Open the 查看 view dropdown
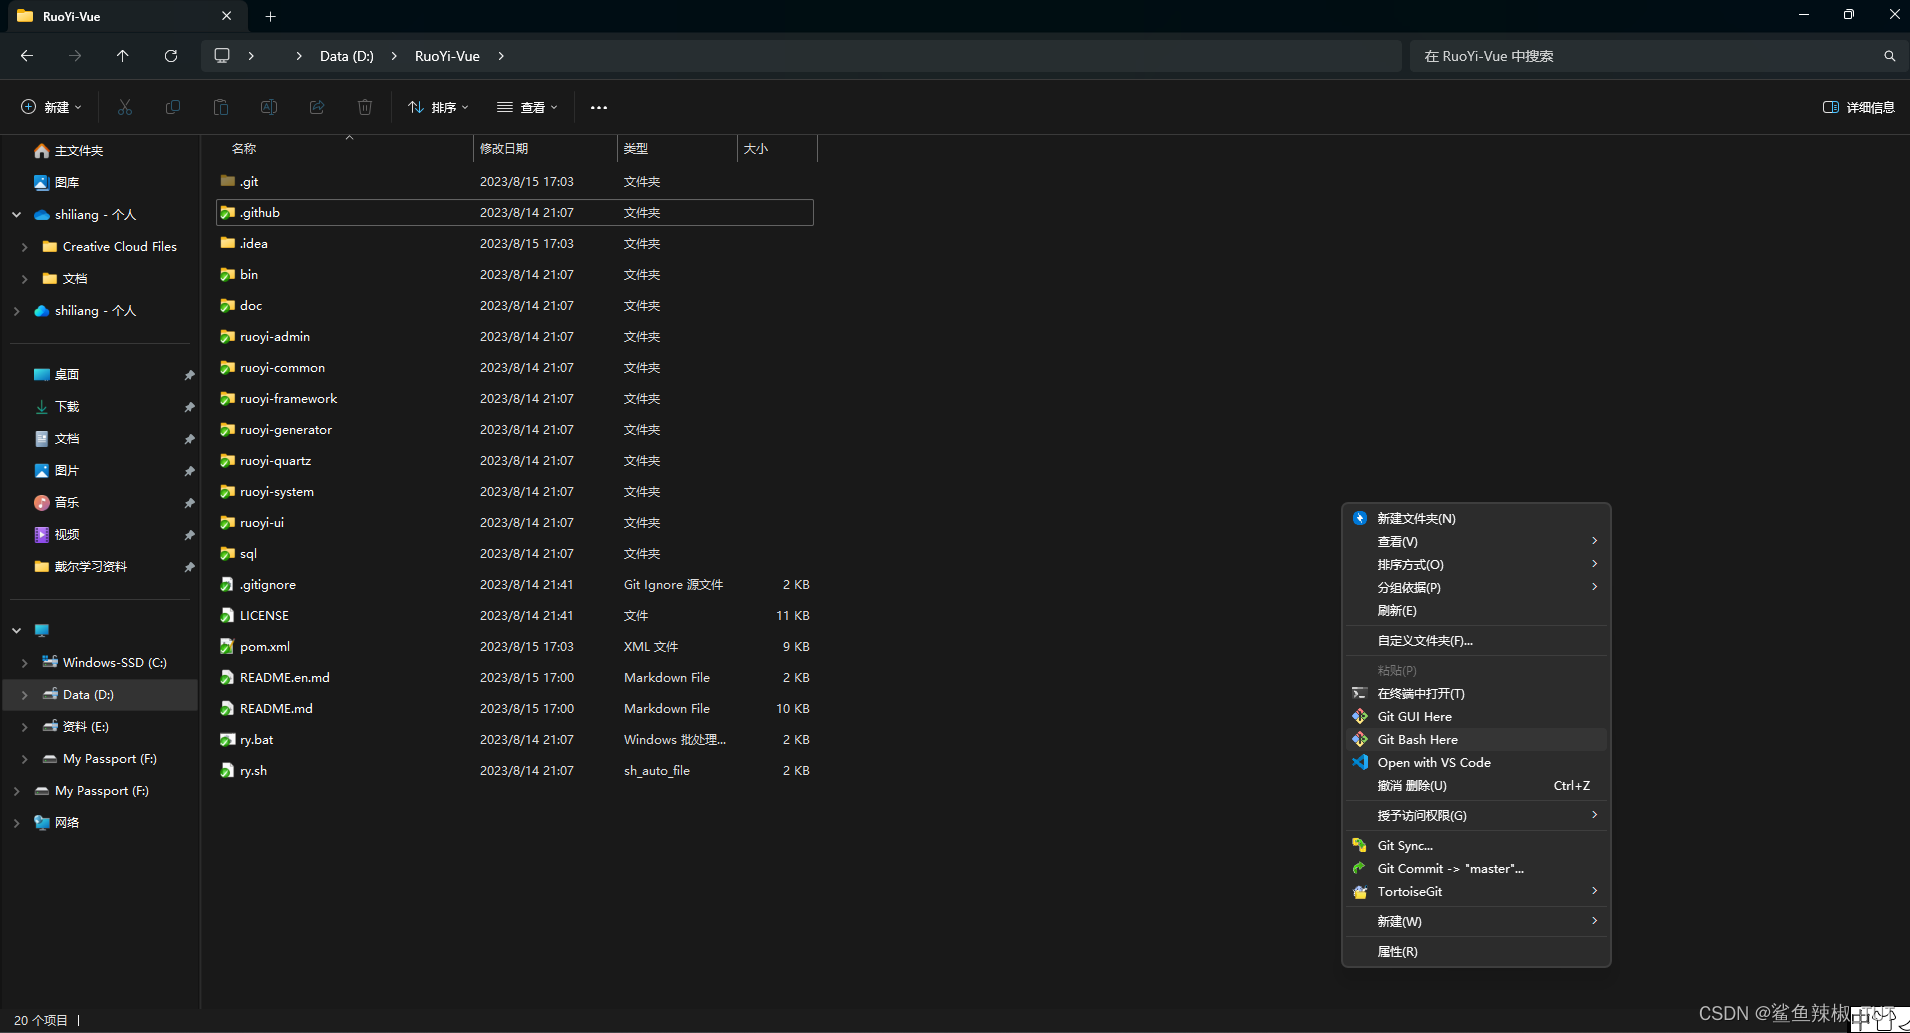This screenshot has height=1033, width=1910. point(527,107)
